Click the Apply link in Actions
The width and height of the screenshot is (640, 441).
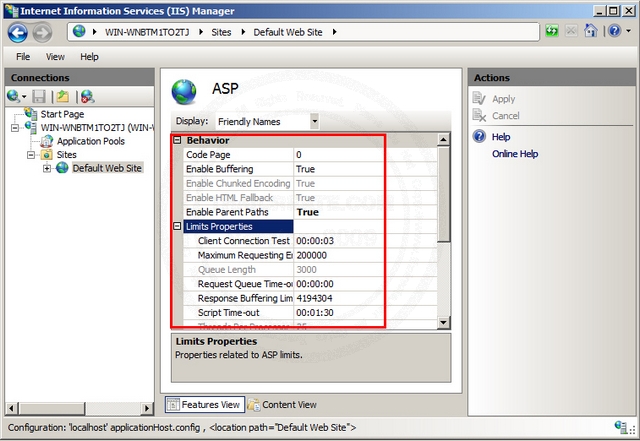click(503, 99)
